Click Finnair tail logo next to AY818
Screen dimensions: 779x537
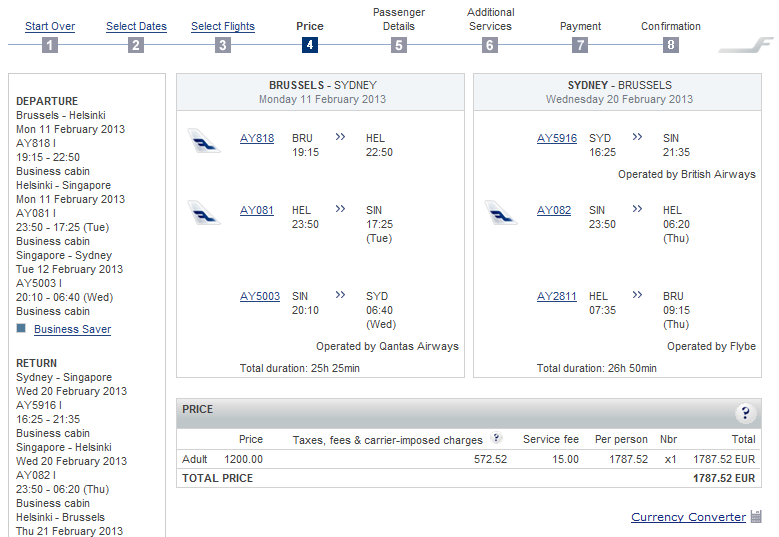(x=204, y=140)
